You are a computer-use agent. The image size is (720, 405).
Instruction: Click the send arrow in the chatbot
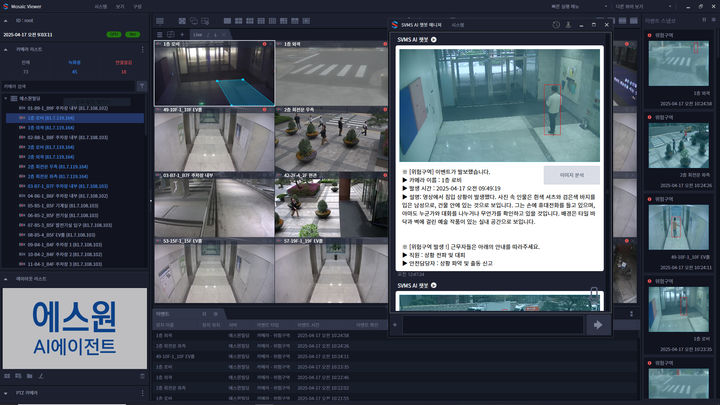[597, 324]
